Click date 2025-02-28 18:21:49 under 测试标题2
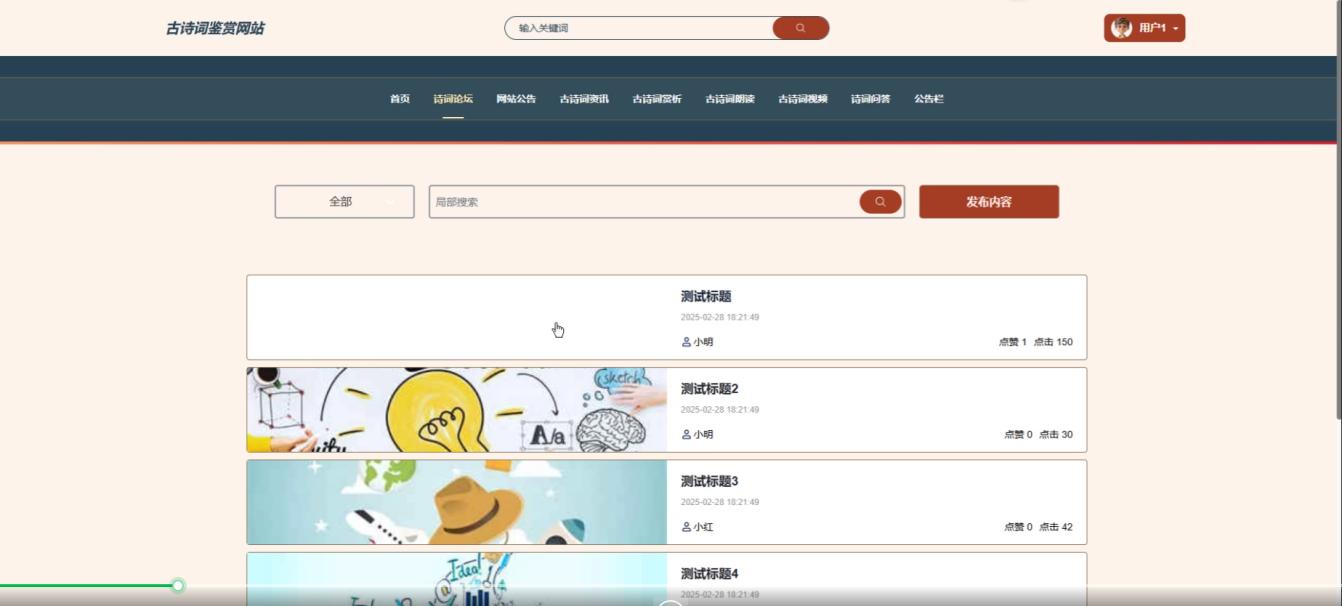1342x606 pixels. point(720,410)
